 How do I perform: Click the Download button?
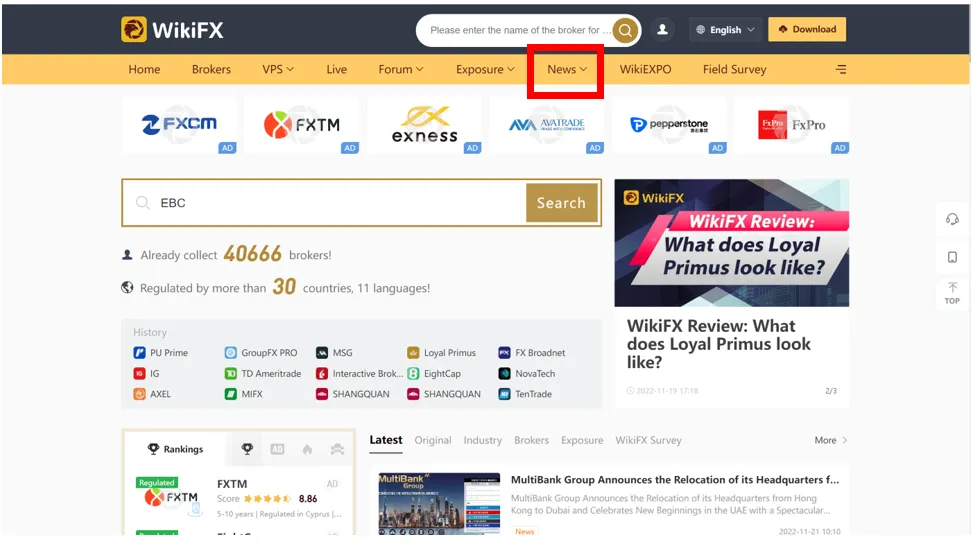(807, 29)
